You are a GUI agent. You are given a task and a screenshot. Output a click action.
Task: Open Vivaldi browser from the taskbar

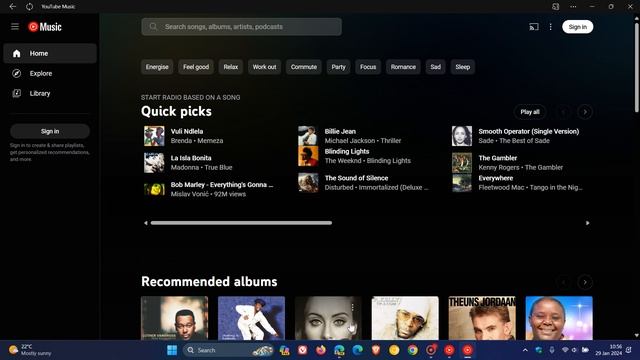click(302, 350)
